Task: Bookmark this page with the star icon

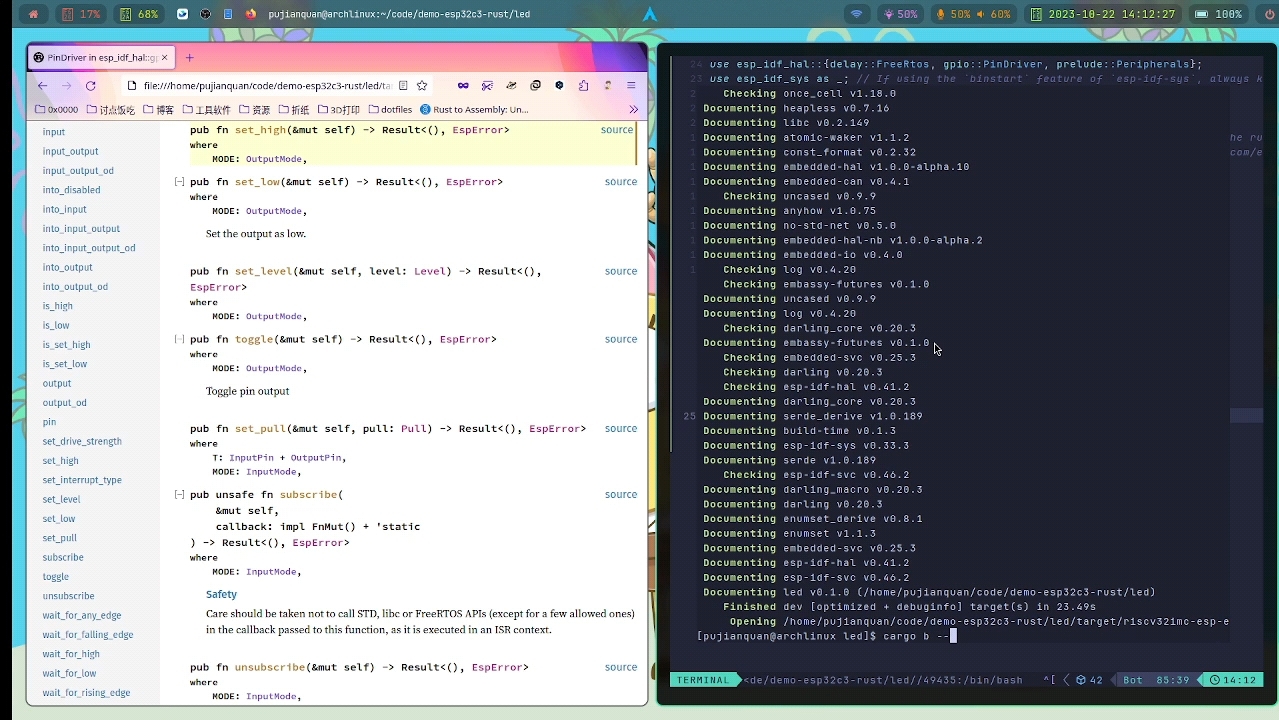Action: [x=422, y=86]
